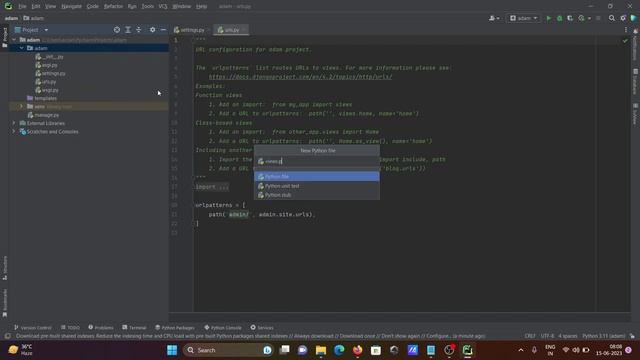Open Bookmarks tool window on left strip
Image resolution: width=640 pixels, height=360 pixels.
tap(5, 303)
